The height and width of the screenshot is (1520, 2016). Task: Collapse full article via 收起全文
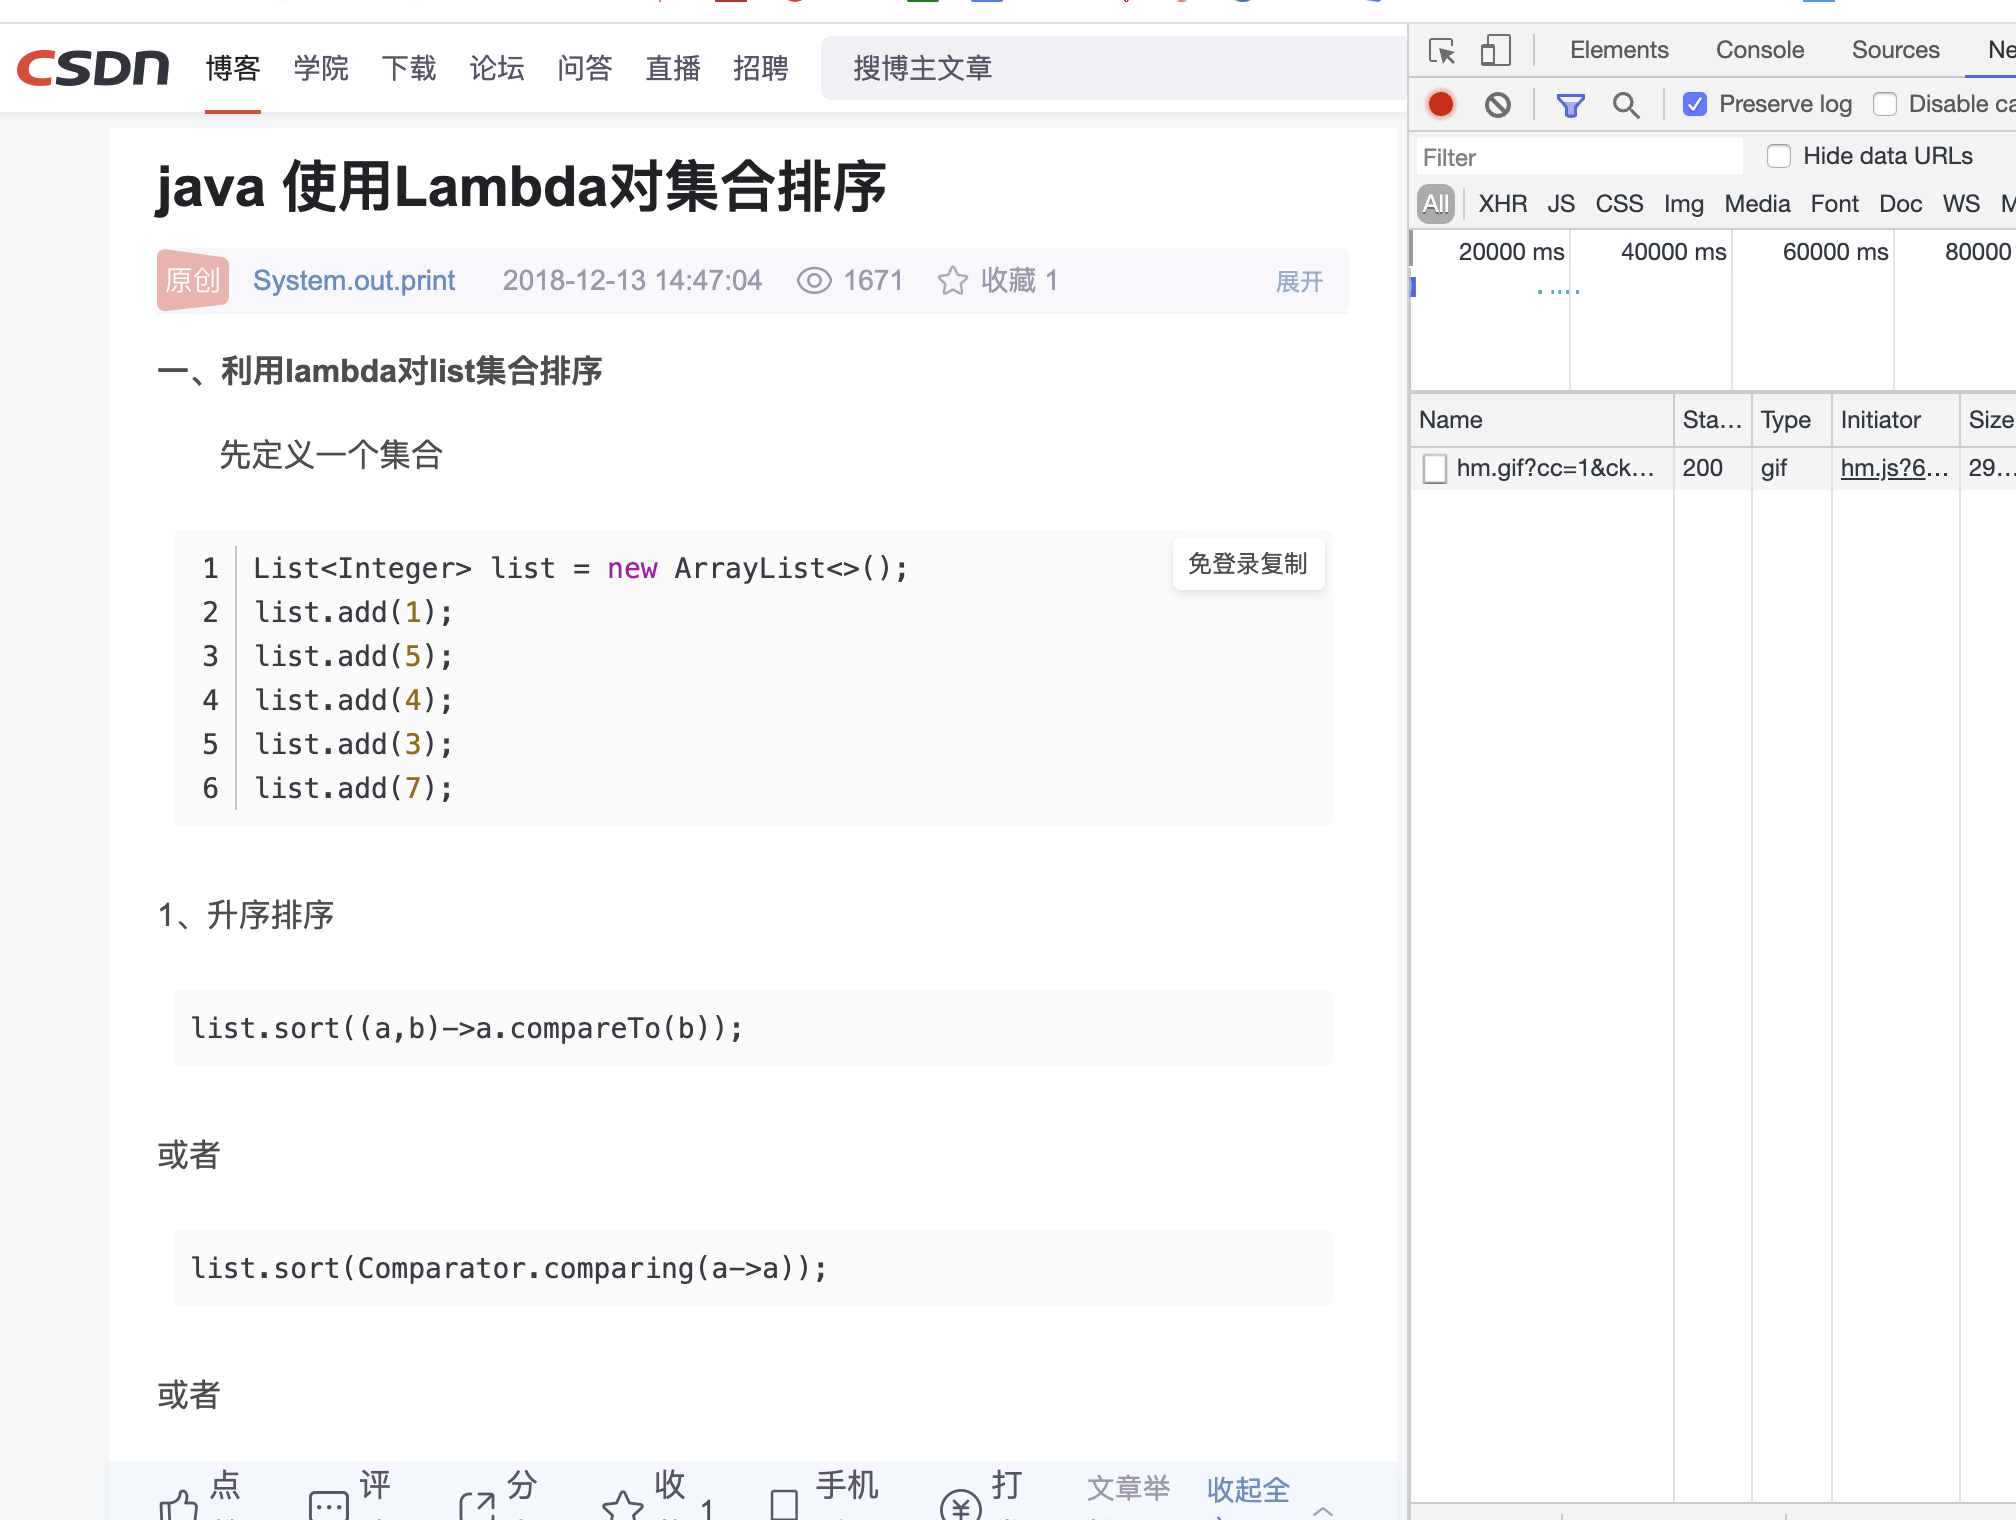point(1246,1489)
